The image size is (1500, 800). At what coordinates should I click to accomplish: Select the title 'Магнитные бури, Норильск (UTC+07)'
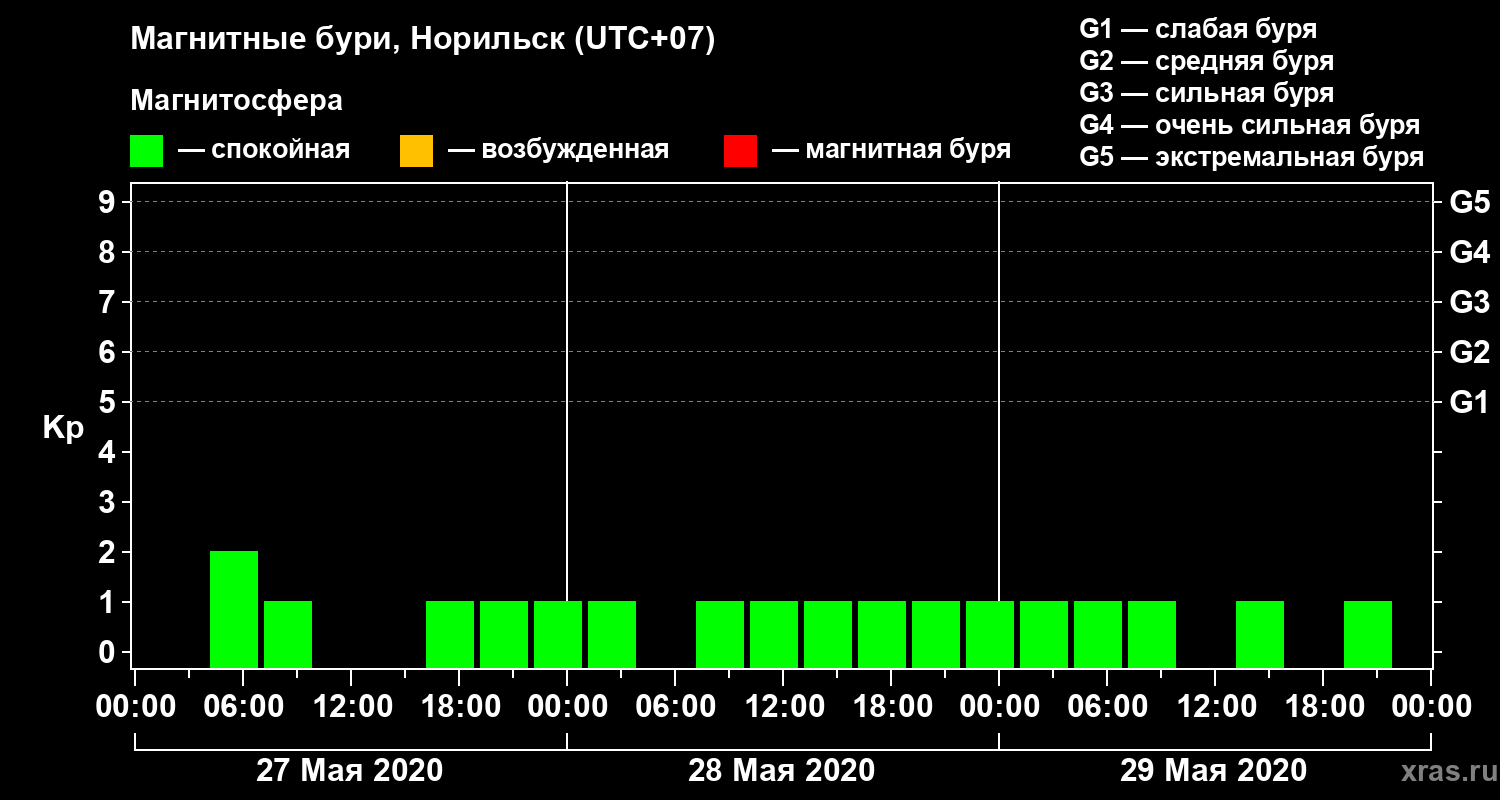tap(423, 40)
